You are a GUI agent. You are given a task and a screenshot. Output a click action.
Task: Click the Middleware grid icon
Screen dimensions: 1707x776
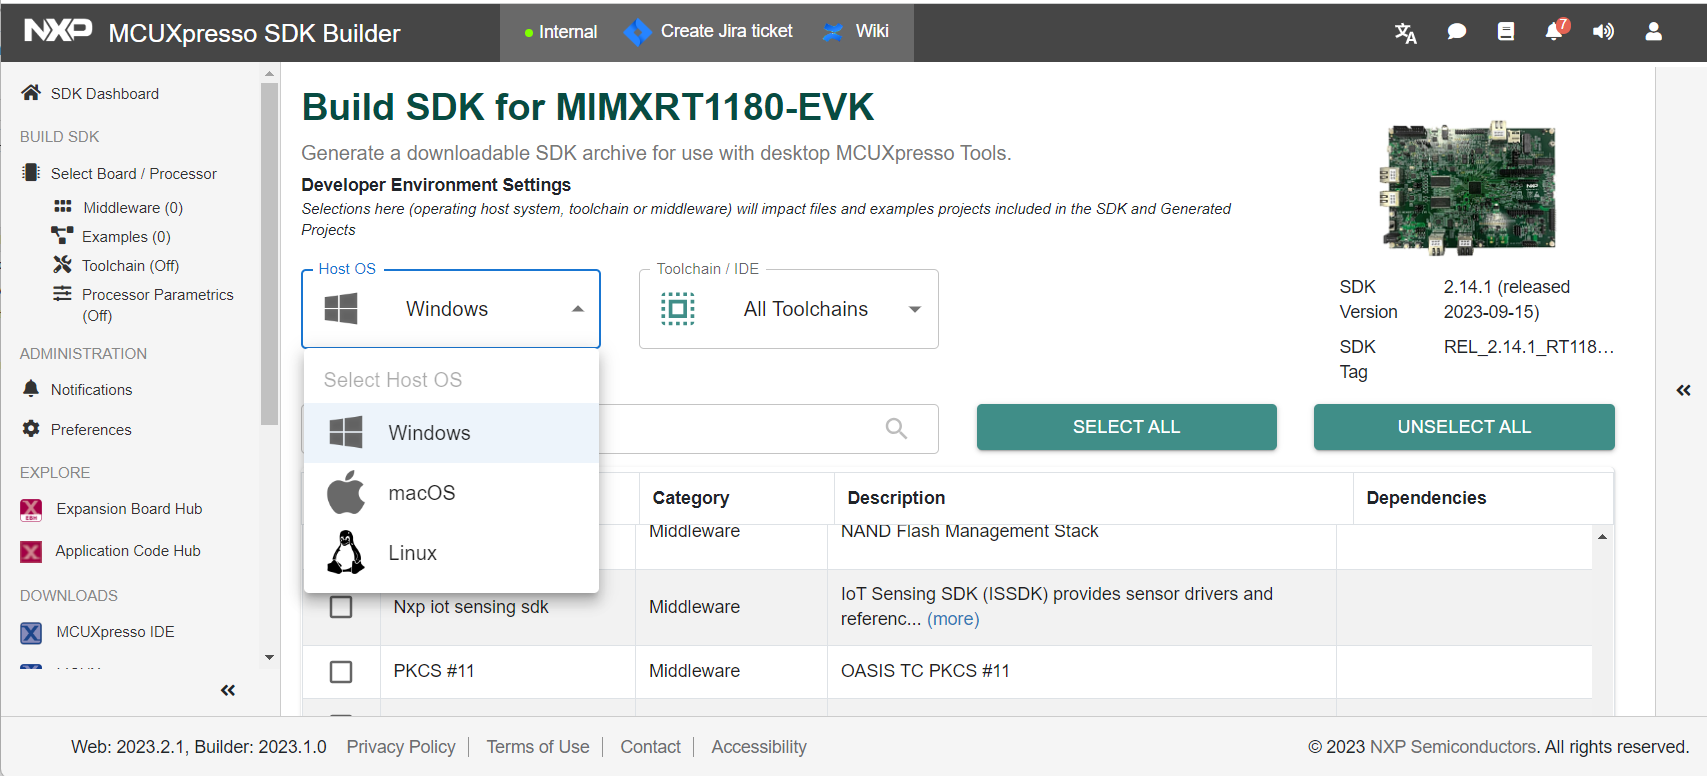[62, 207]
